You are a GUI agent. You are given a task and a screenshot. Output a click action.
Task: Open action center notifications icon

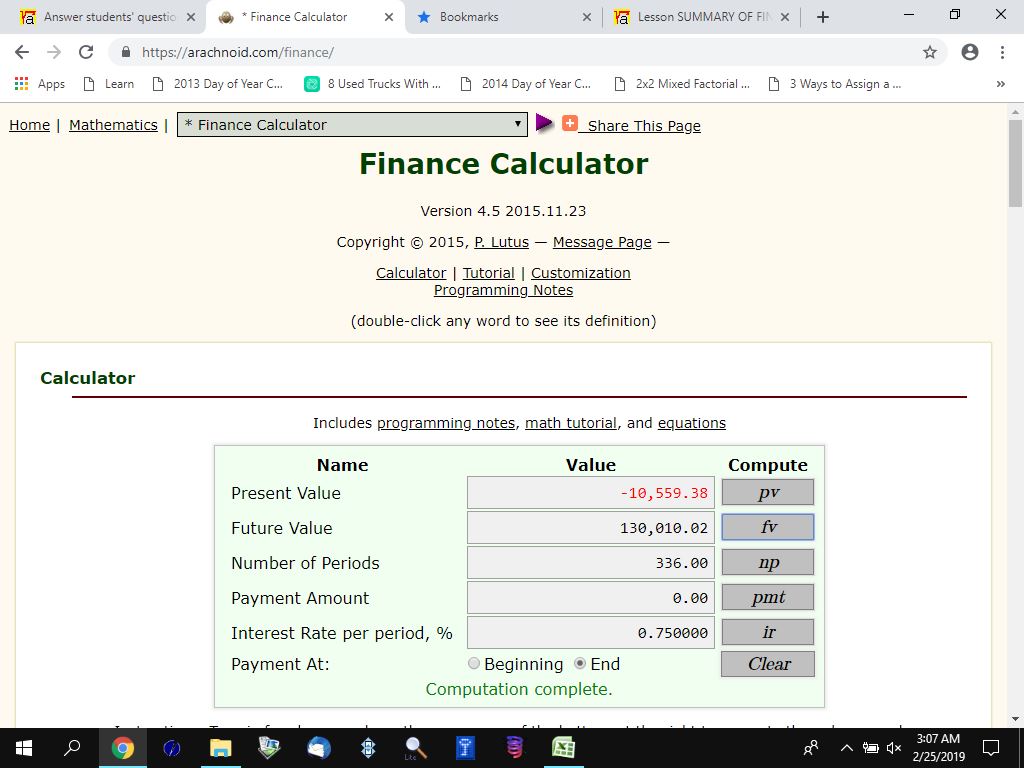991,747
